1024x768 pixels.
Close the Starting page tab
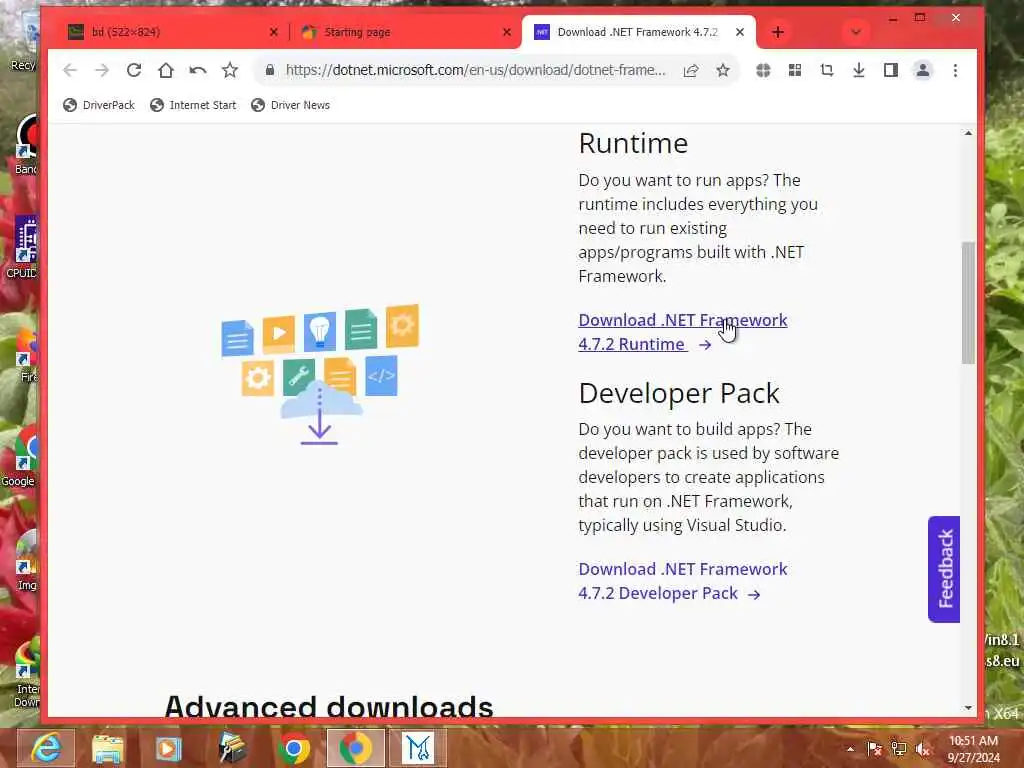(507, 32)
